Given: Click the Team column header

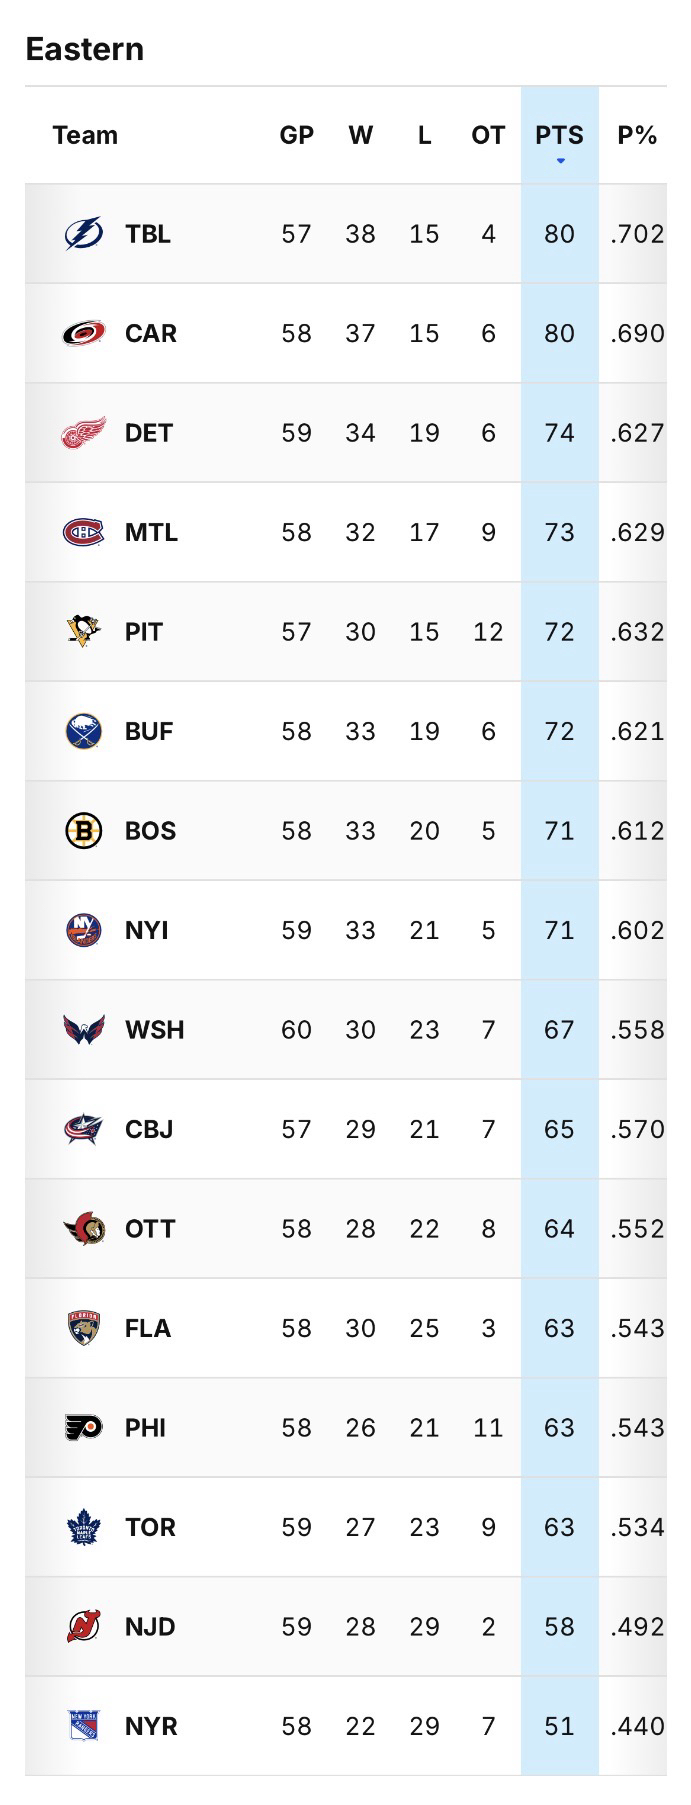Looking at the screenshot, I should [85, 135].
